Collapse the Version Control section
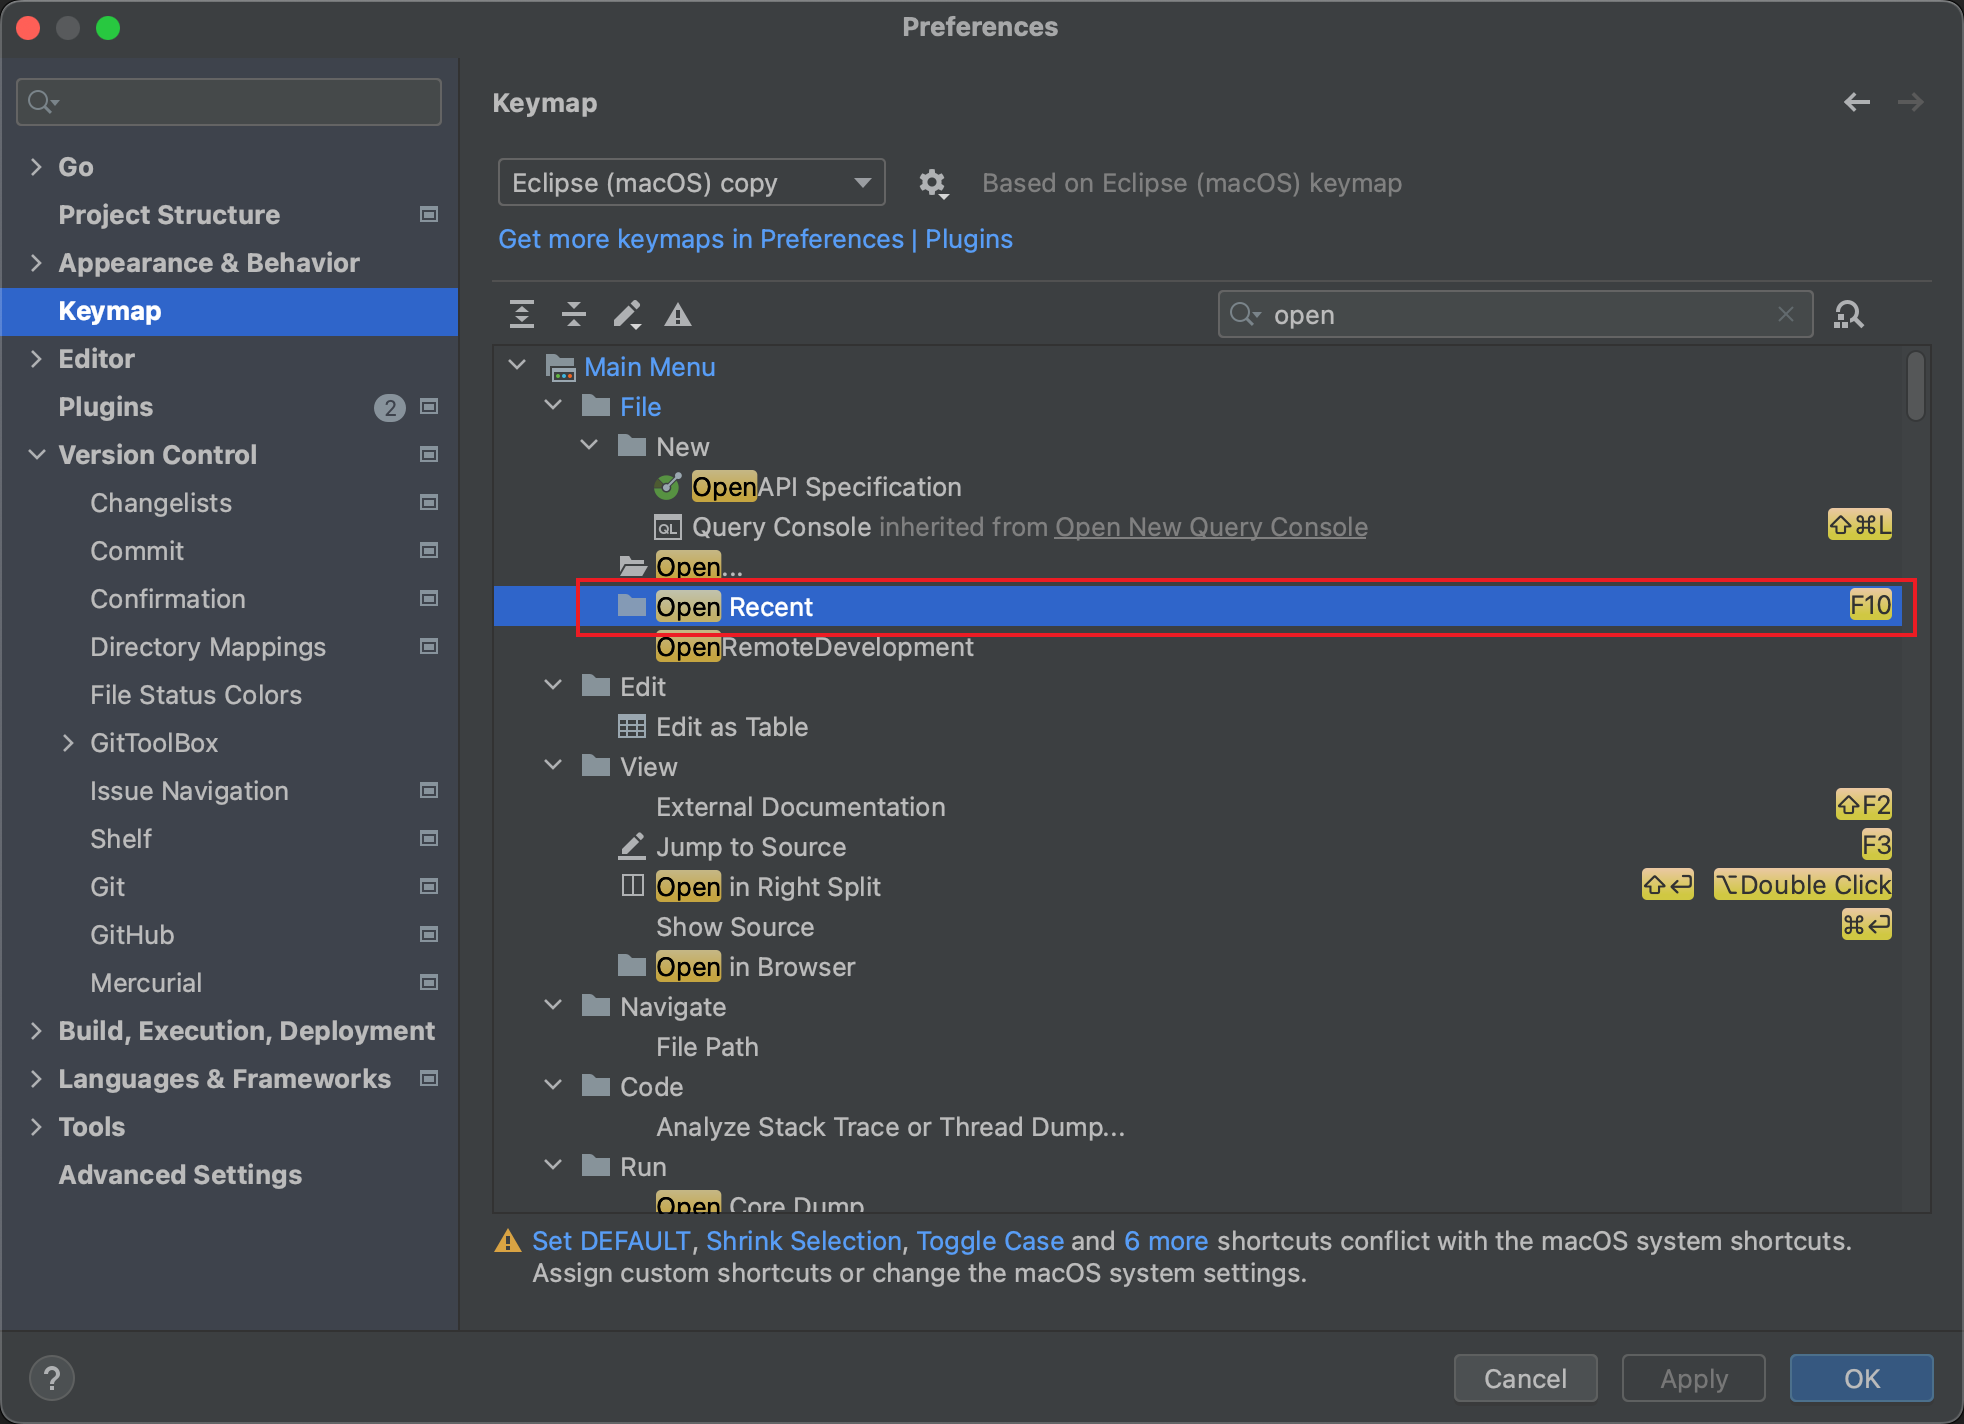The height and width of the screenshot is (1424, 1964). coord(37,455)
